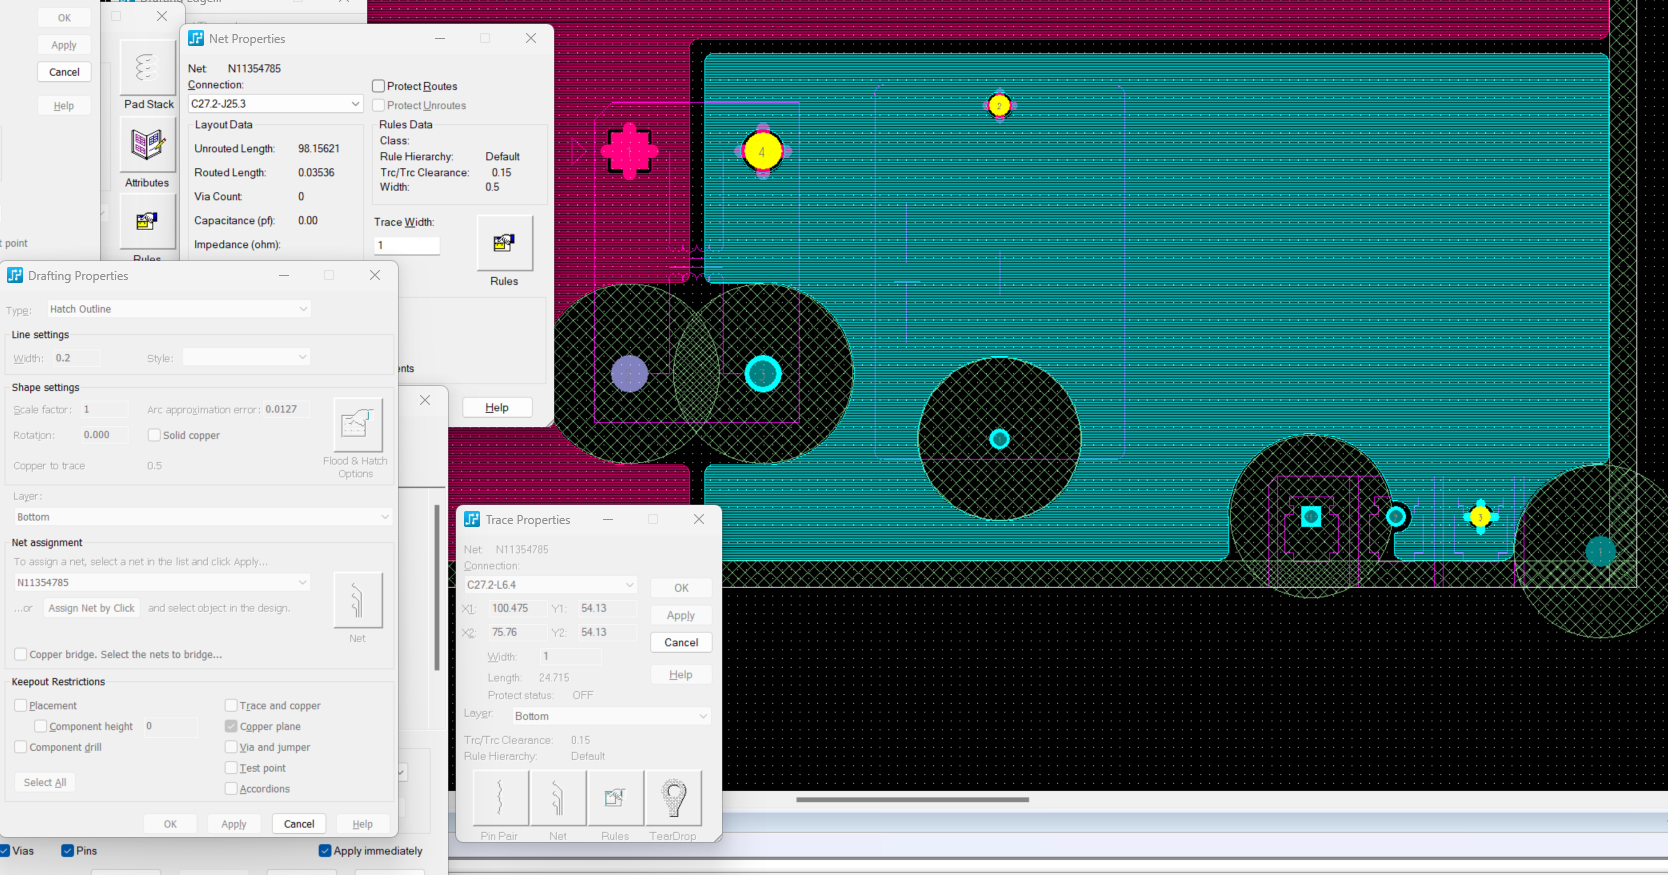Expand net assignment dropdown N11354785
The height and width of the screenshot is (875, 1668).
tap(162, 582)
